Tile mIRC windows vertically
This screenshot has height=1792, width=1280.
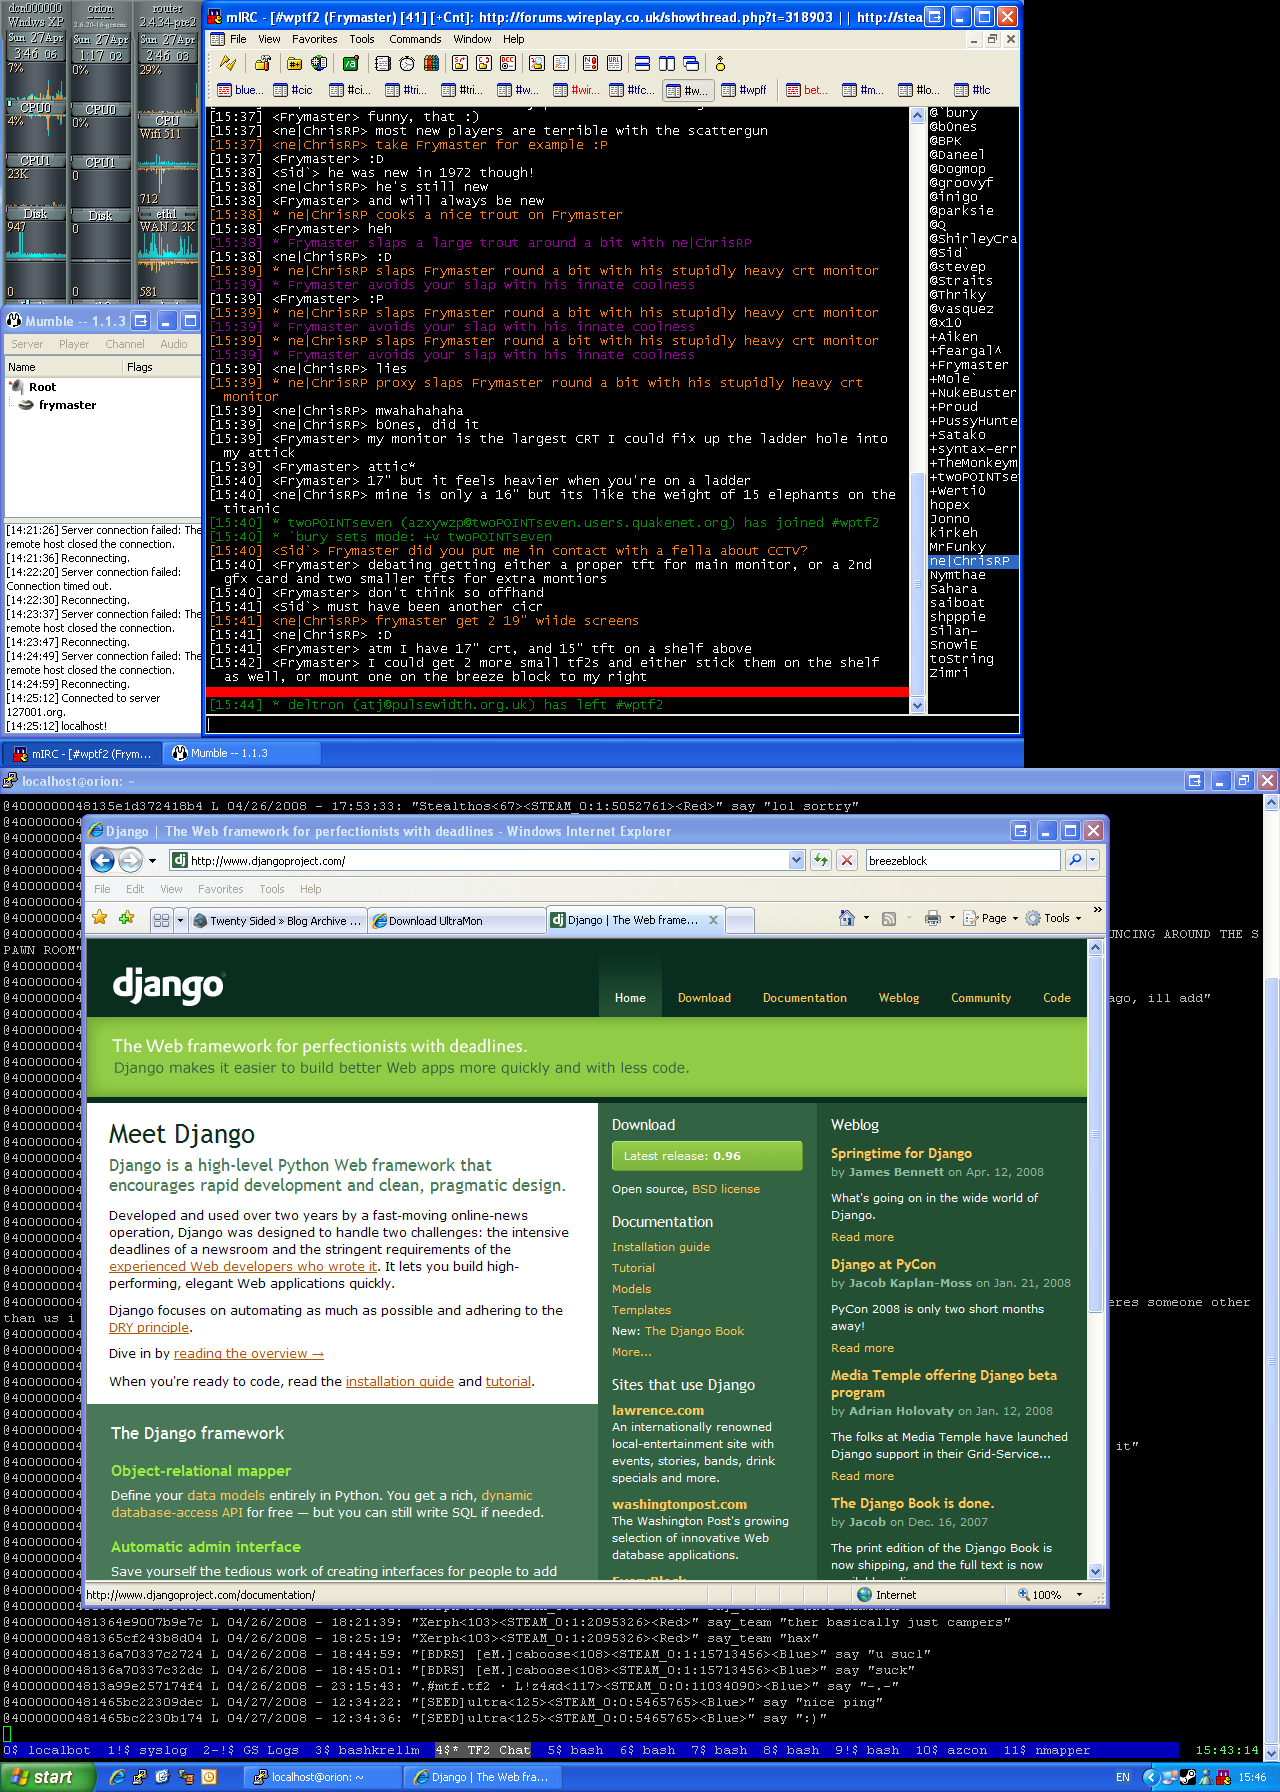pos(666,63)
